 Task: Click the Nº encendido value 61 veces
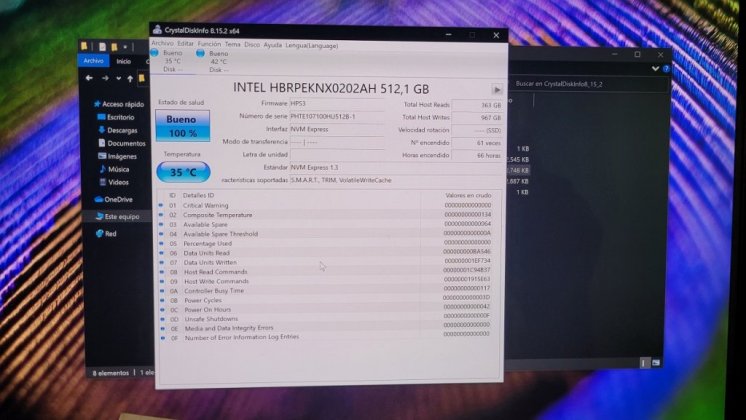point(477,142)
